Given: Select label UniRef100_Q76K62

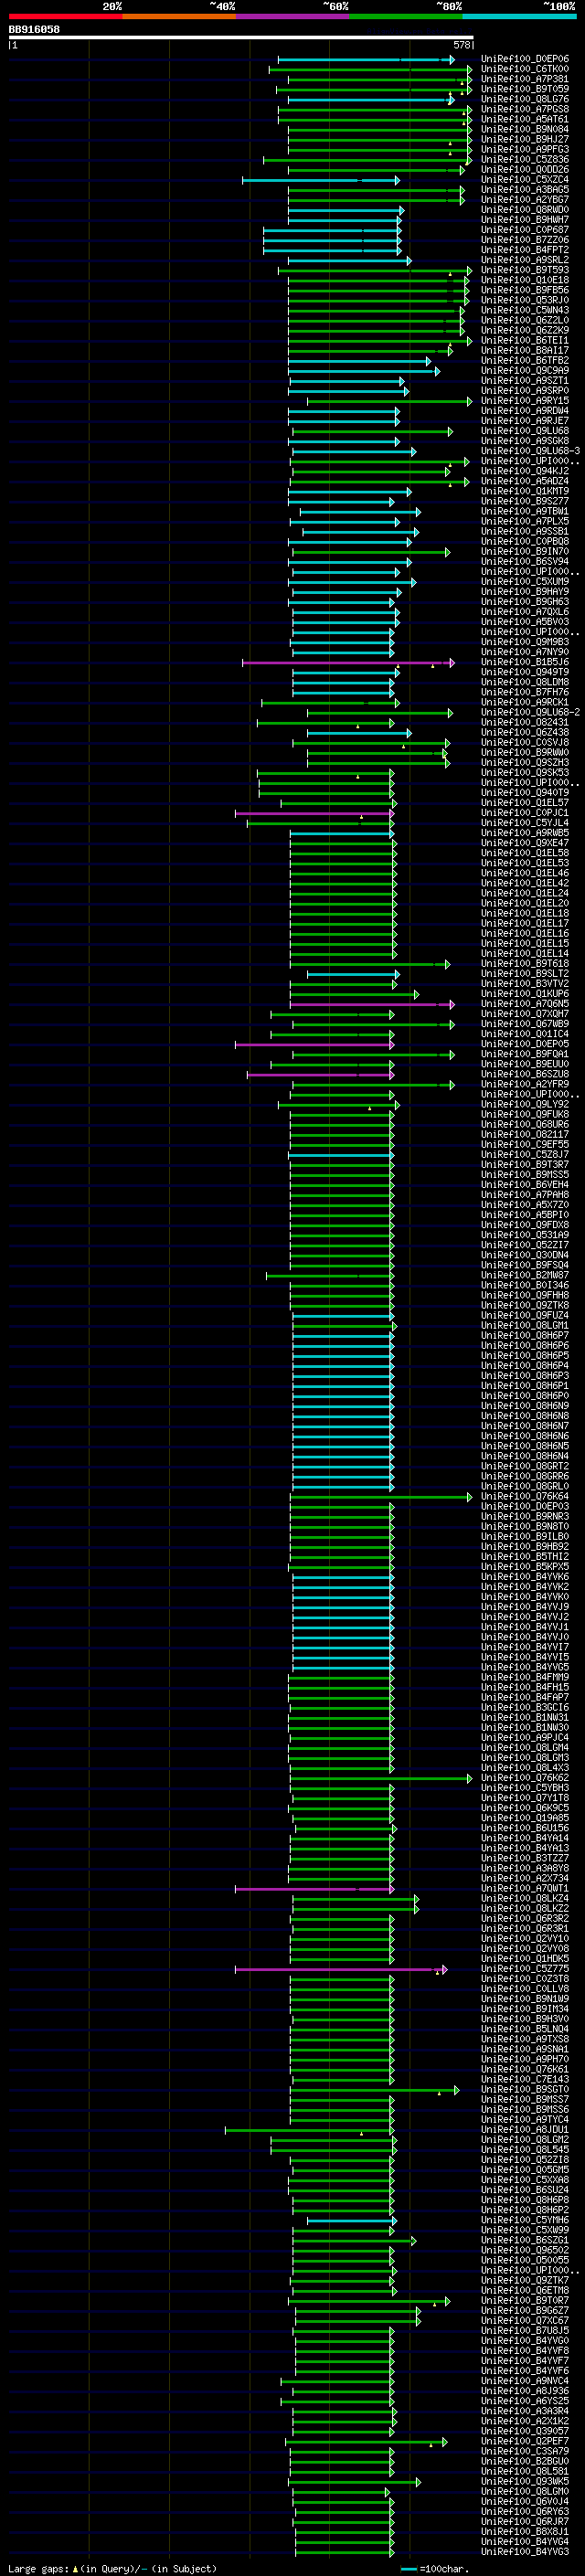Looking at the screenshot, I should click(524, 1778).
